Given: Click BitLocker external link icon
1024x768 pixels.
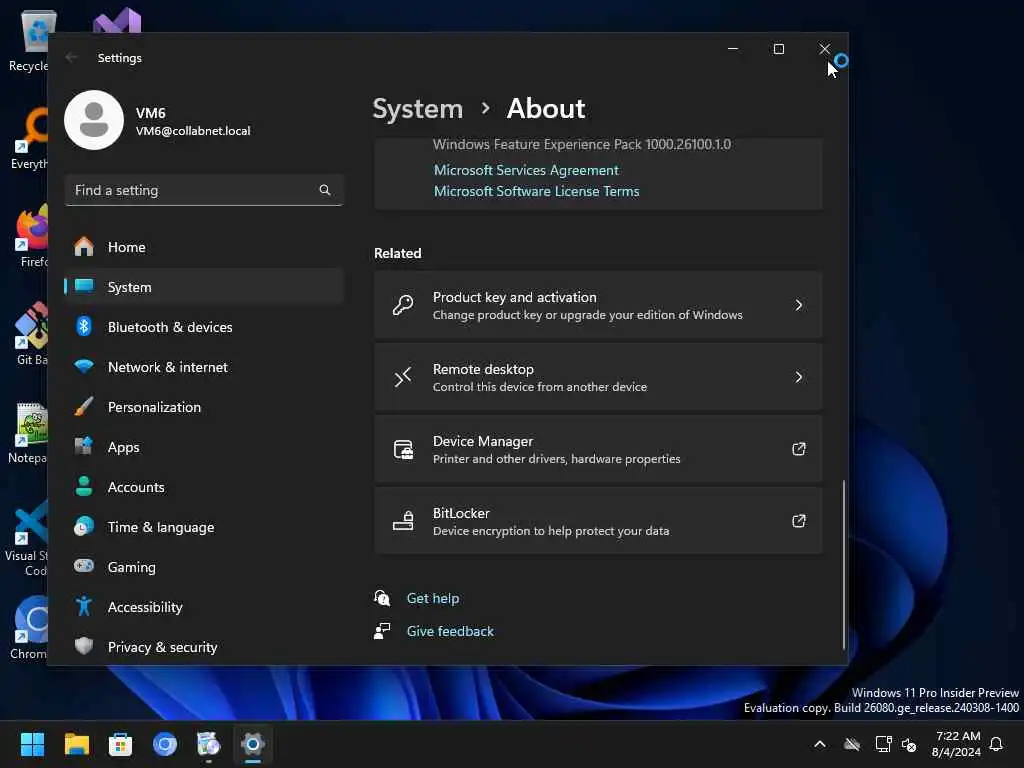Looking at the screenshot, I should [x=799, y=520].
